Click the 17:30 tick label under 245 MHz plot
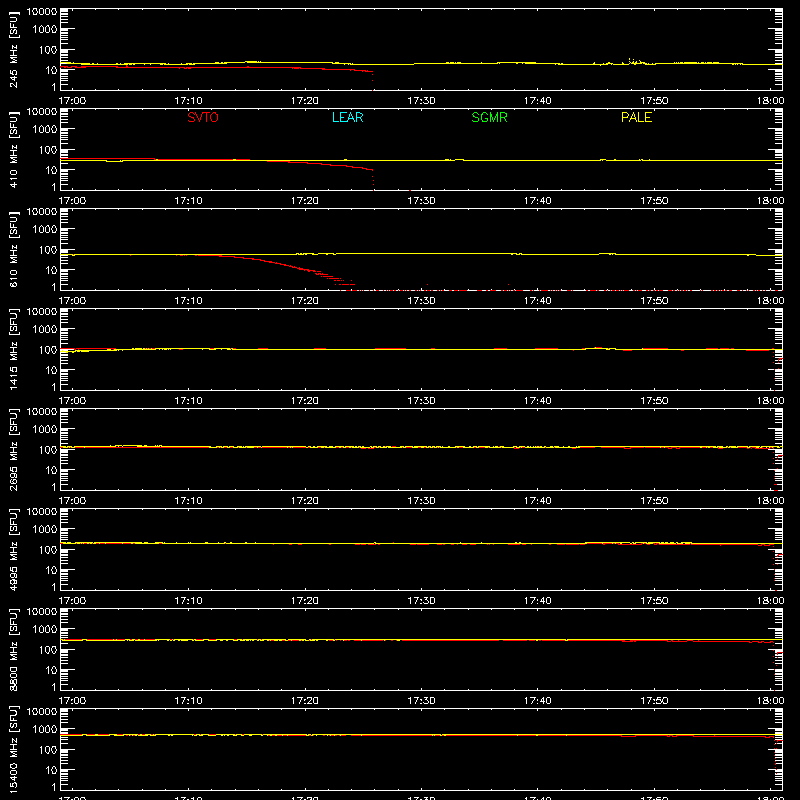 421,101
